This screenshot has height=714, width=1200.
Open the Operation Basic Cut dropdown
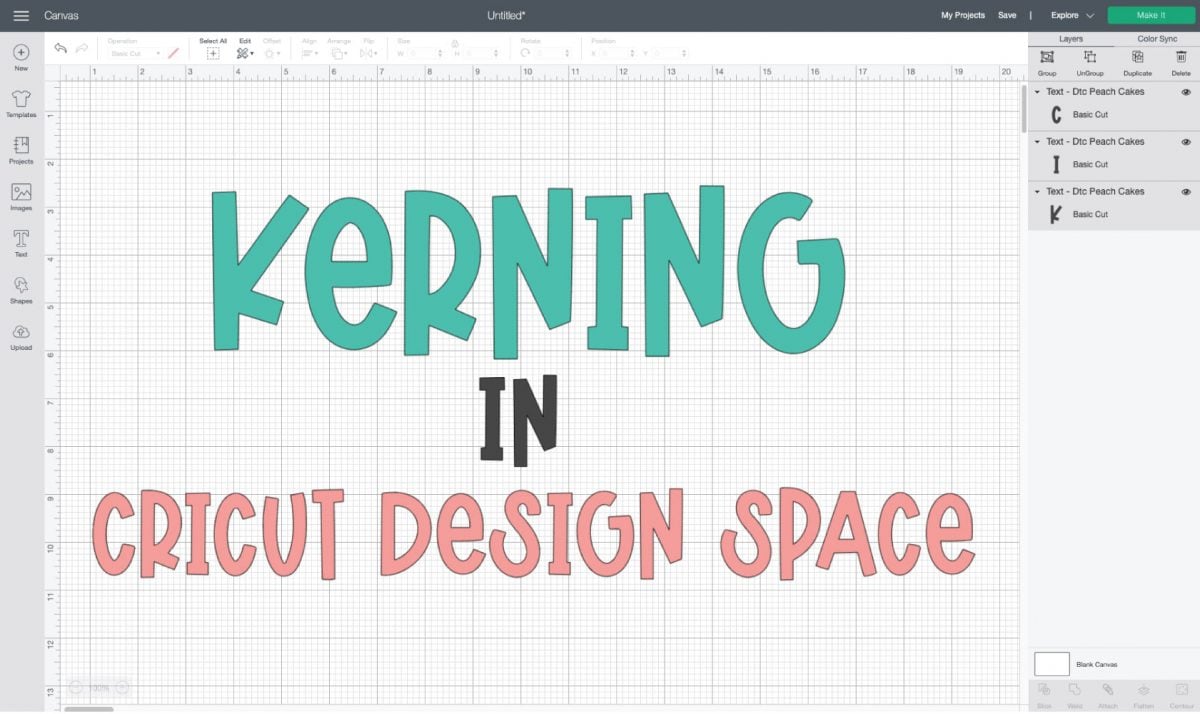coord(134,53)
